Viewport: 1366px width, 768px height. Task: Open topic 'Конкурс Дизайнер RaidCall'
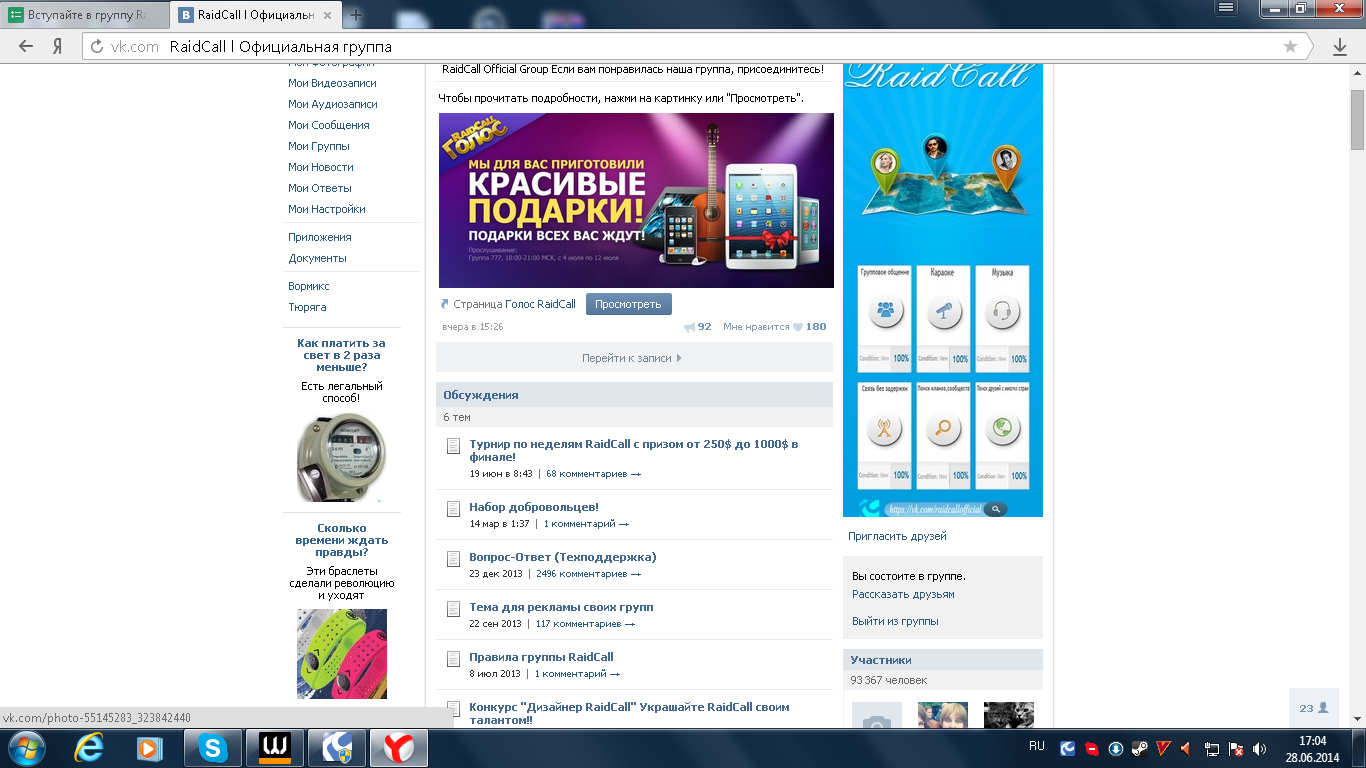(x=629, y=713)
